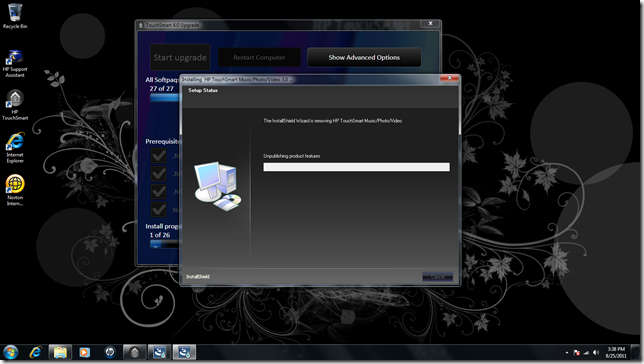644x364 pixels.
Task: Open Windows Media Player from taskbar
Action: [x=84, y=352]
